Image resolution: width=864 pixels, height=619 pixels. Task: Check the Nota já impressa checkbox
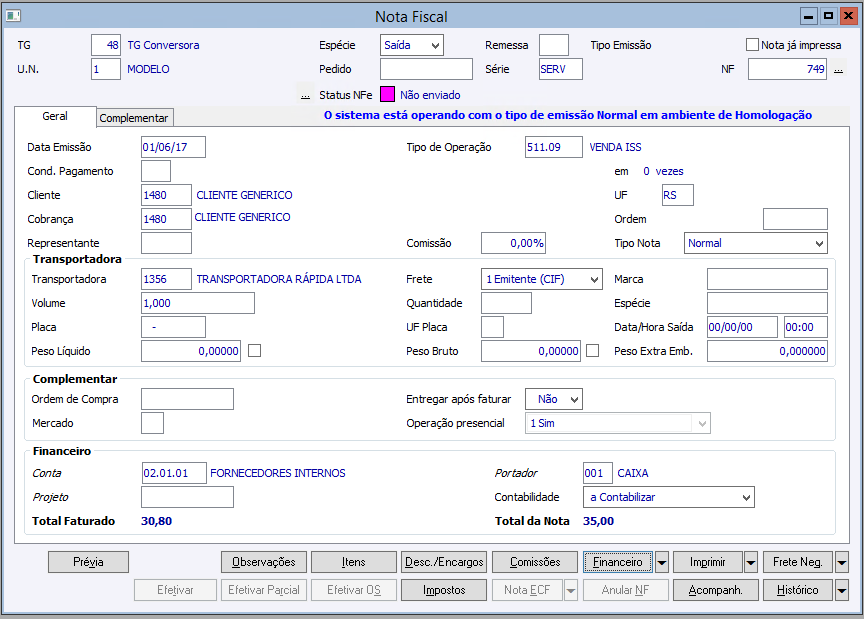[752, 45]
